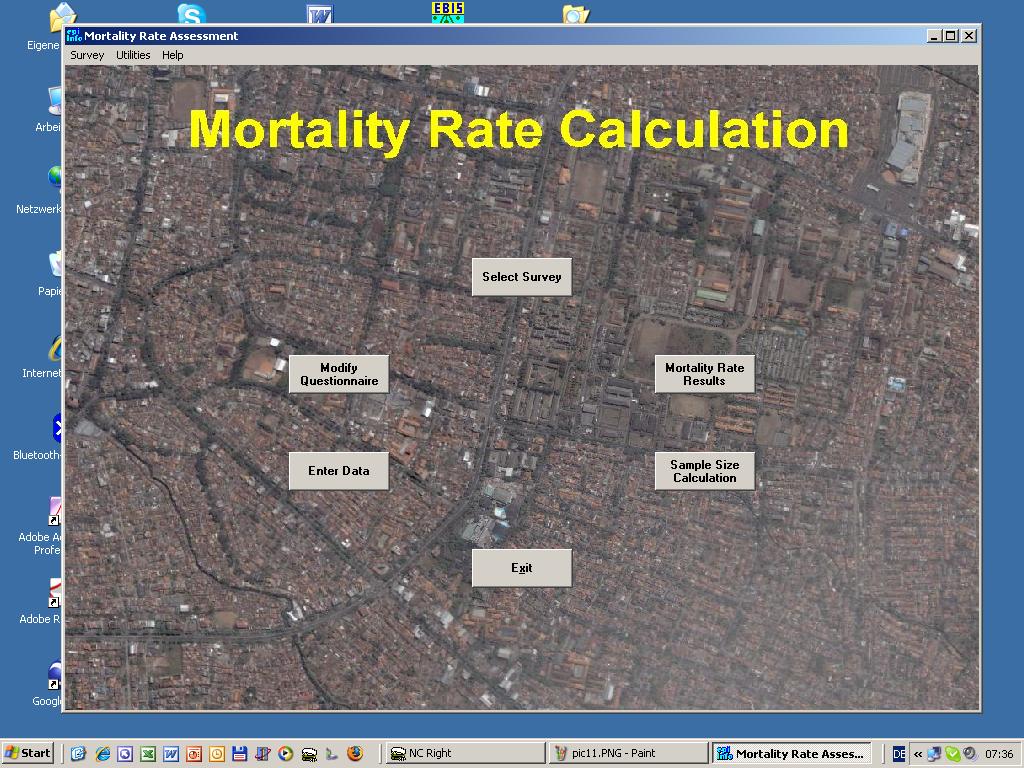Switch to pic11.PNG - Paint taskbar window

pyautogui.click(x=628, y=754)
